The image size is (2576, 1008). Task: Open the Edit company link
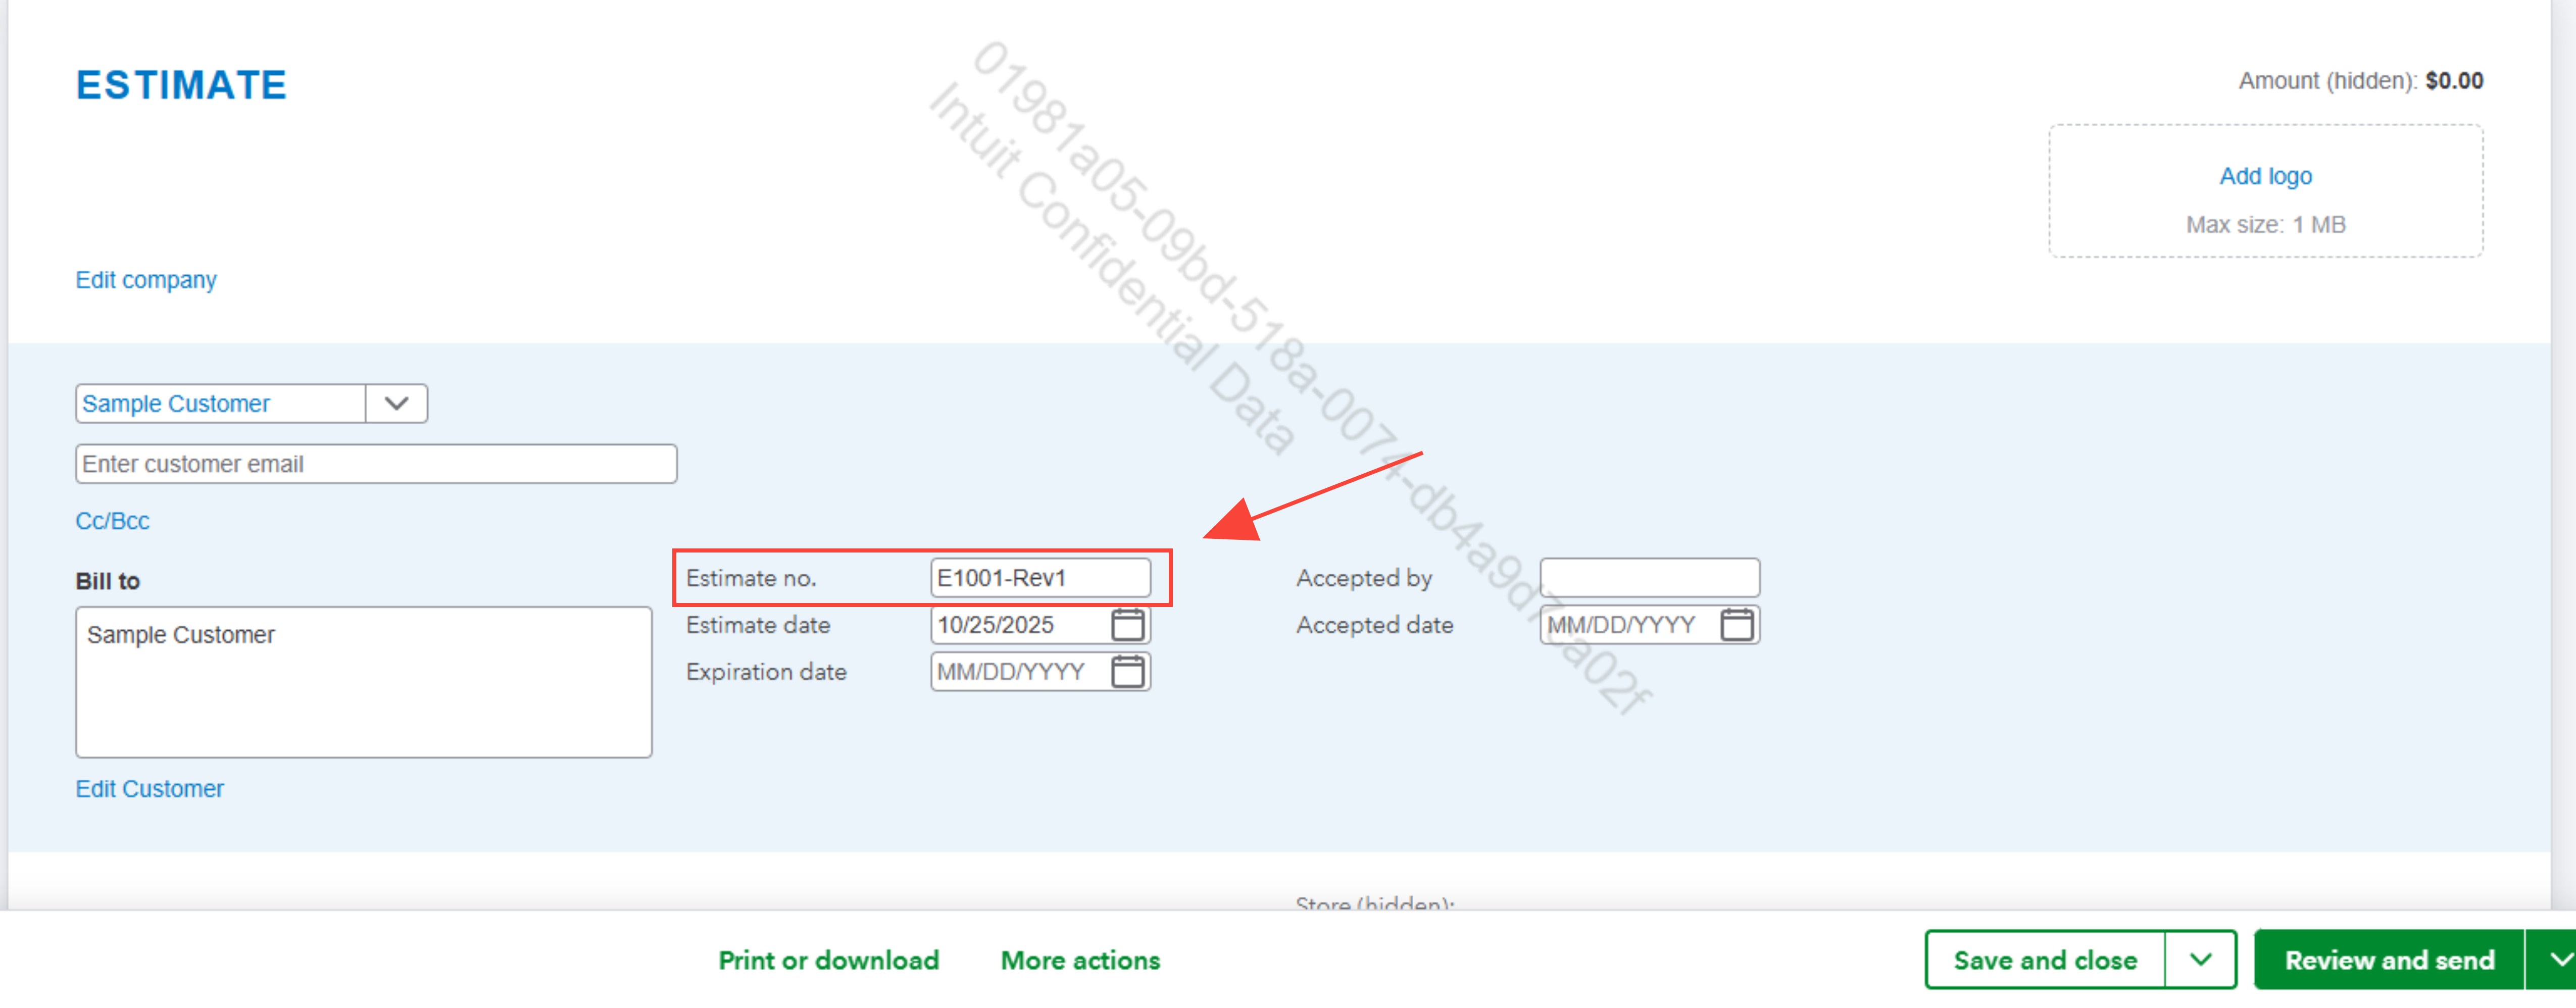[x=146, y=280]
